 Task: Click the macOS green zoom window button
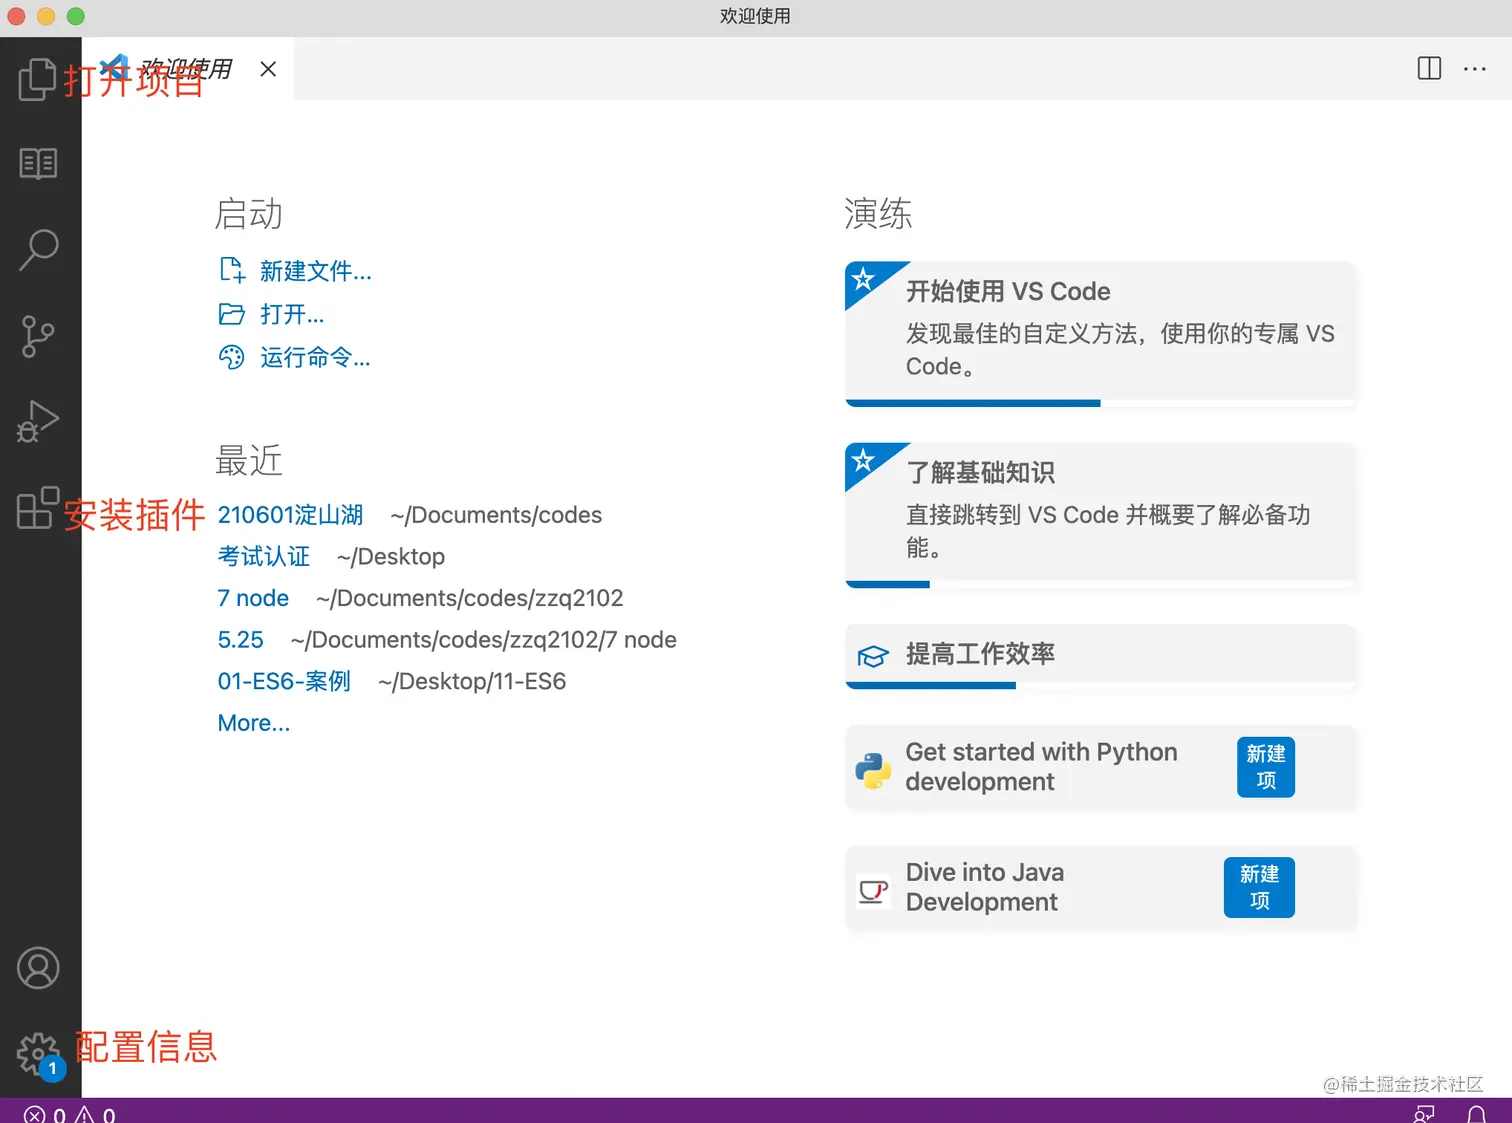[x=76, y=16]
